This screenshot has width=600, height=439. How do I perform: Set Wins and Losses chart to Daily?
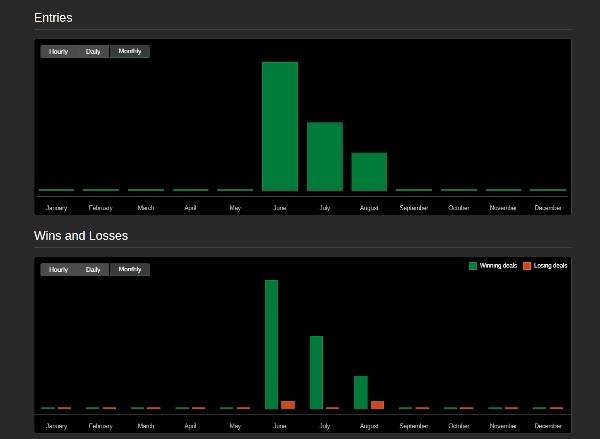click(x=93, y=269)
